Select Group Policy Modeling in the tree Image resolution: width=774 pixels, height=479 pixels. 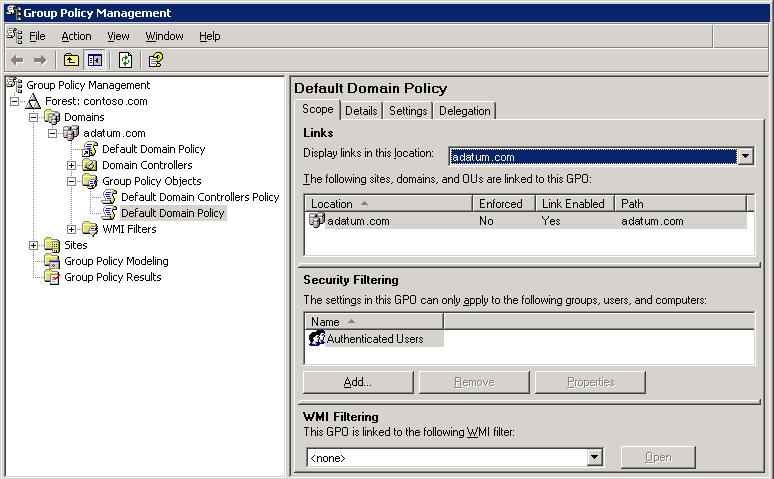(116, 261)
